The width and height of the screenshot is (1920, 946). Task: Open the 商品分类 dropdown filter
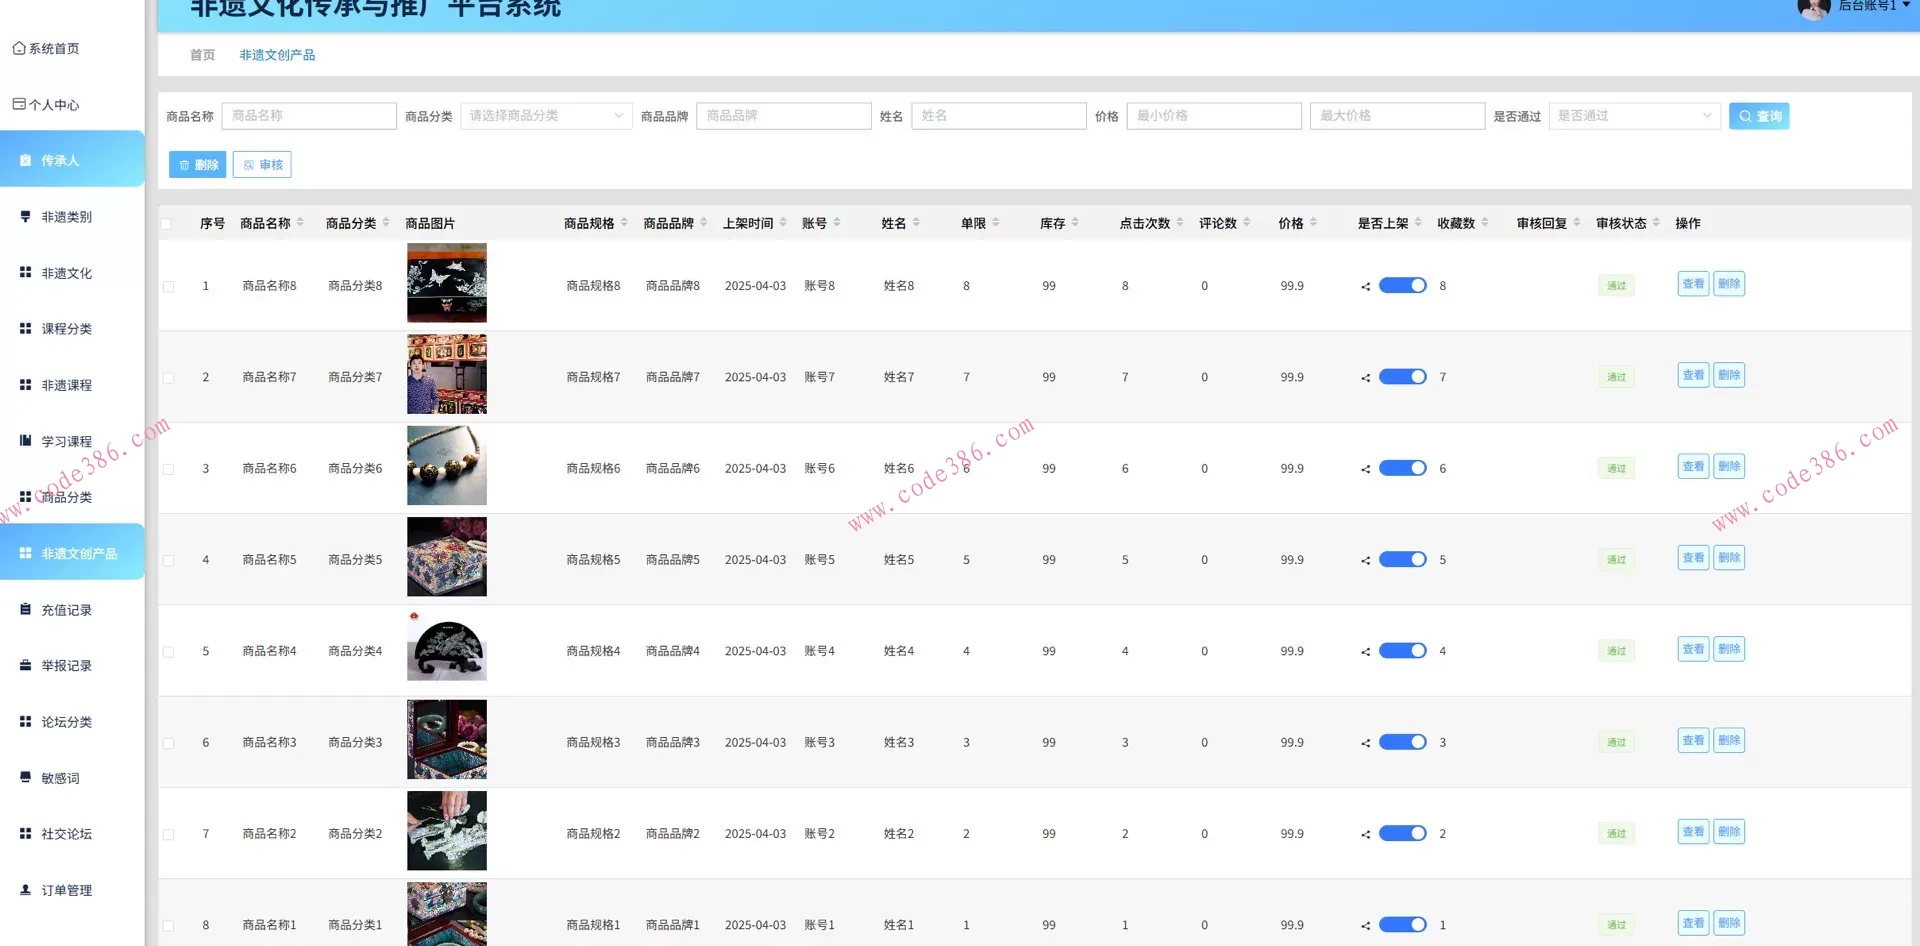(x=546, y=116)
